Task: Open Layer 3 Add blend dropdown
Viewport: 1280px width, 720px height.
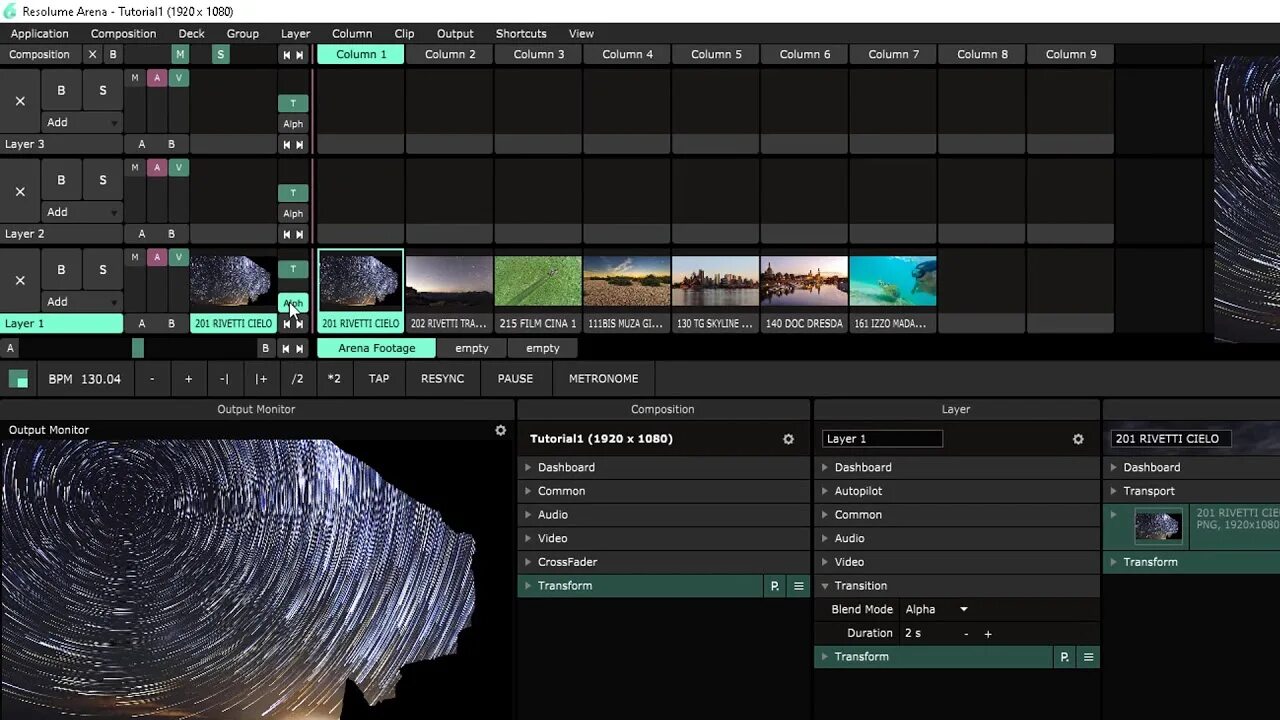Action: (82, 122)
